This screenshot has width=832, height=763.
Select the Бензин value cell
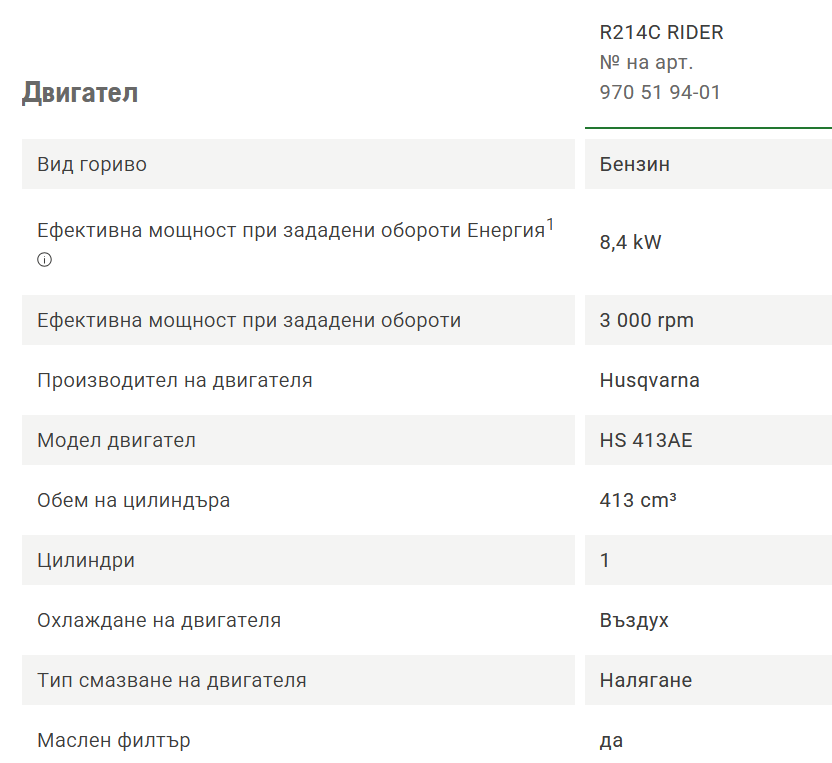[708, 164]
